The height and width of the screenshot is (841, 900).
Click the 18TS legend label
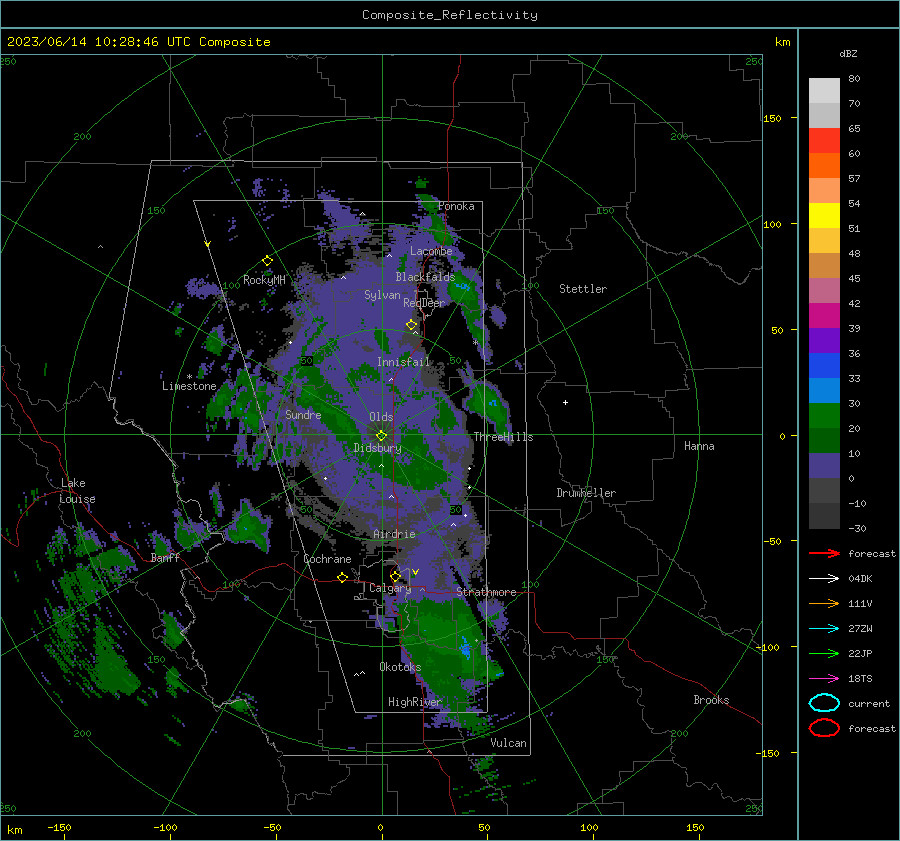point(860,679)
